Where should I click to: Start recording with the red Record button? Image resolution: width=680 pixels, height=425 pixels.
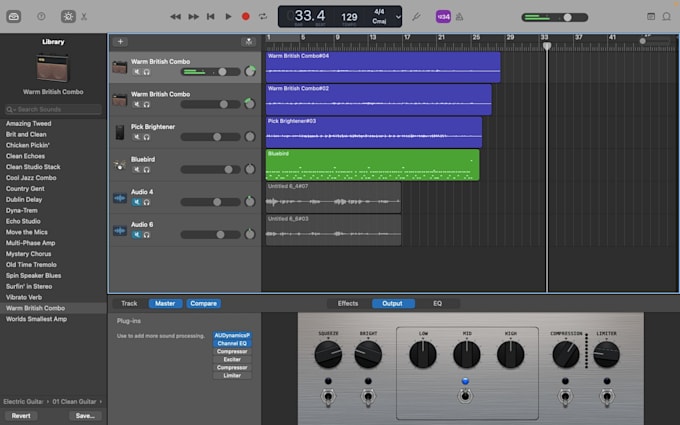pyautogui.click(x=245, y=16)
